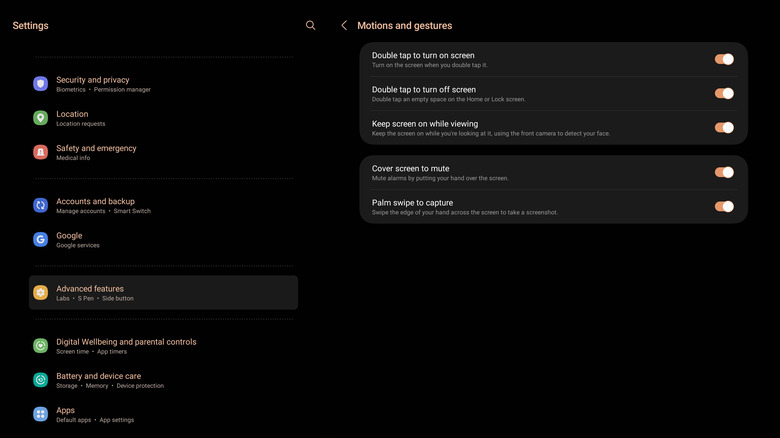Tap the Apps grid icon
780x438 pixels.
coord(40,414)
